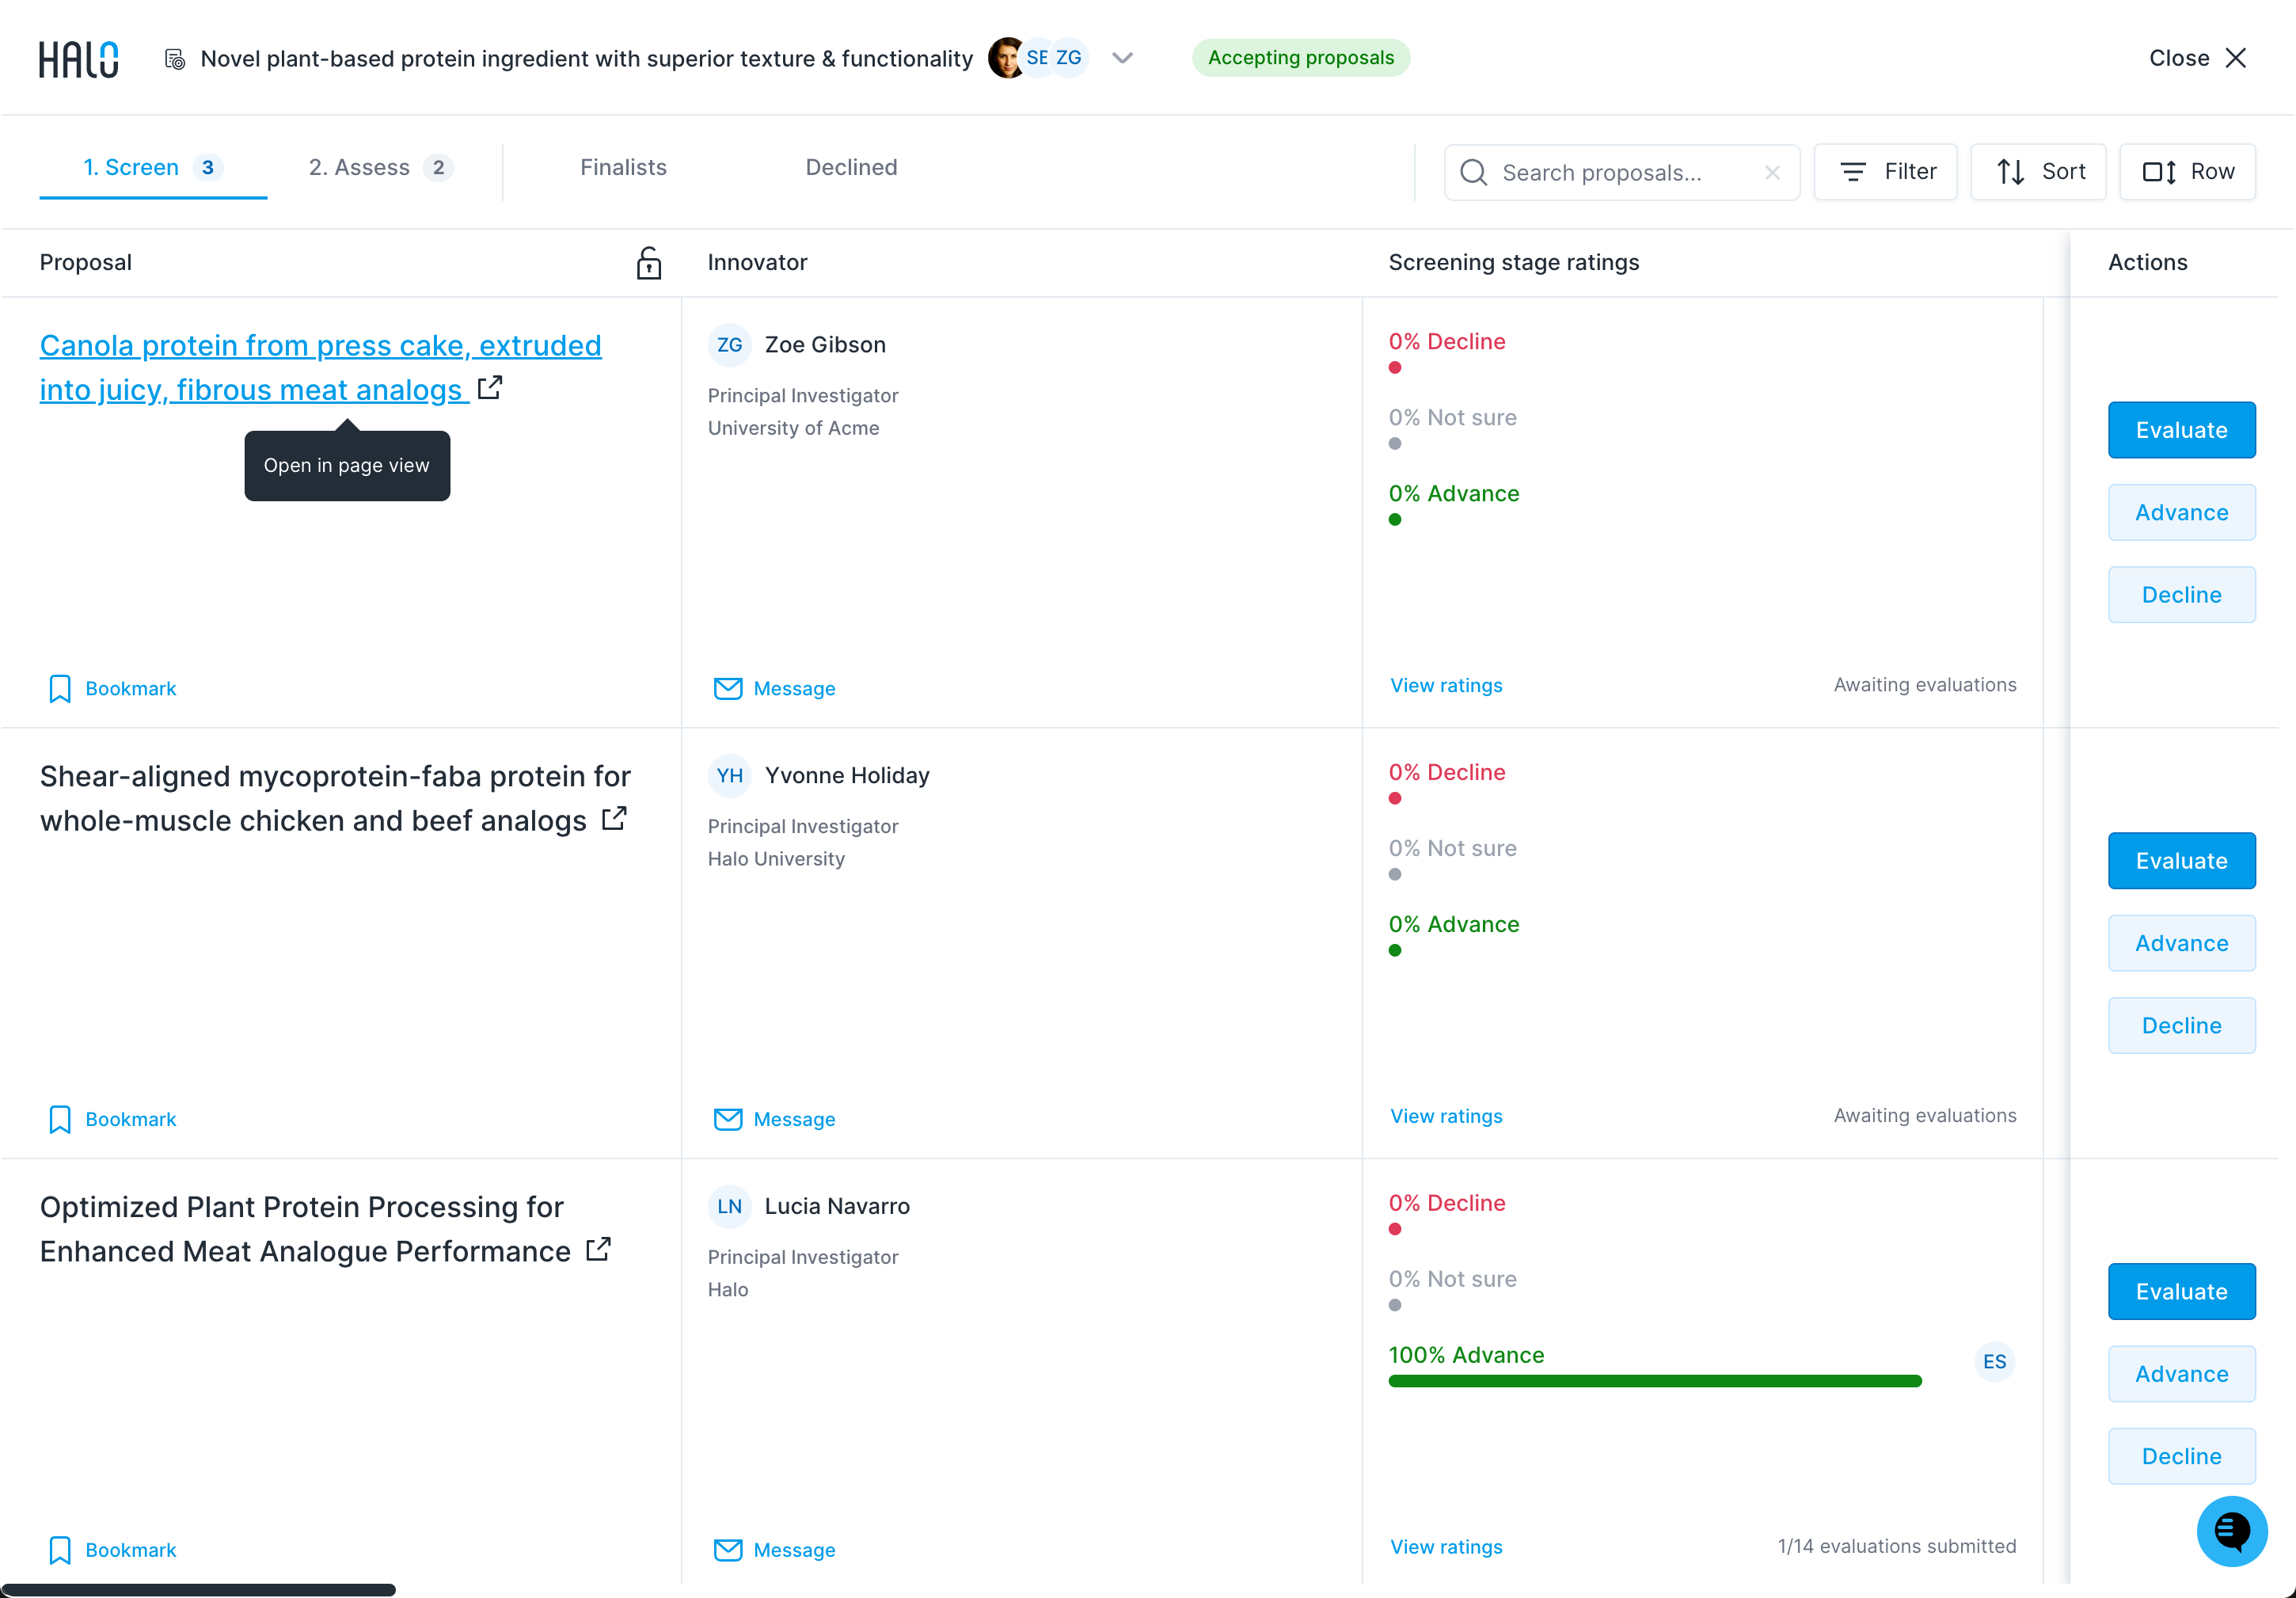This screenshot has height=1598, width=2296.
Task: Open Optimized Plant Protein proposal page view icon
Action: click(x=598, y=1249)
